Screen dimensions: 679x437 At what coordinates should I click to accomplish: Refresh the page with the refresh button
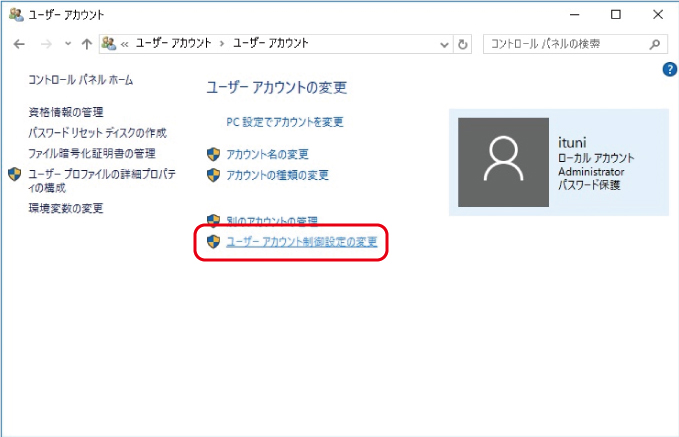(x=462, y=44)
